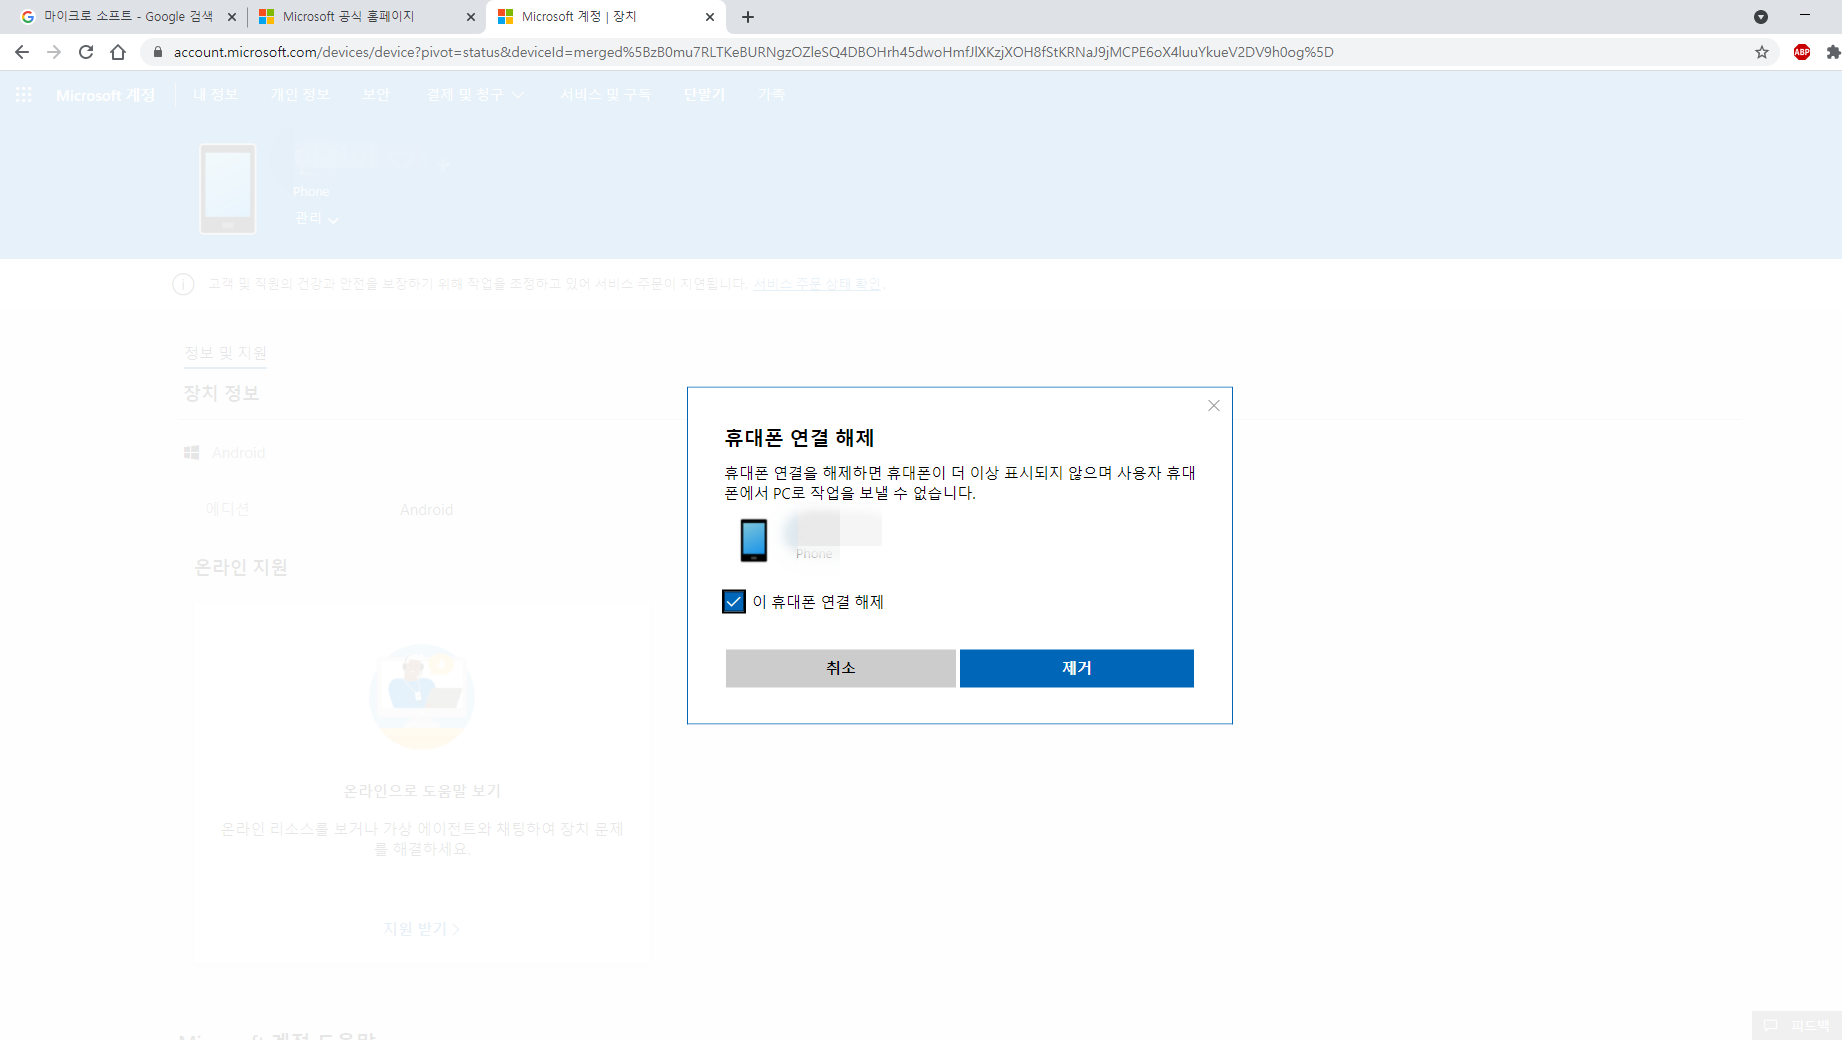Viewport: 1842px width, 1040px height.
Task: Open the ABP adblock extension icon
Action: pos(1802,52)
